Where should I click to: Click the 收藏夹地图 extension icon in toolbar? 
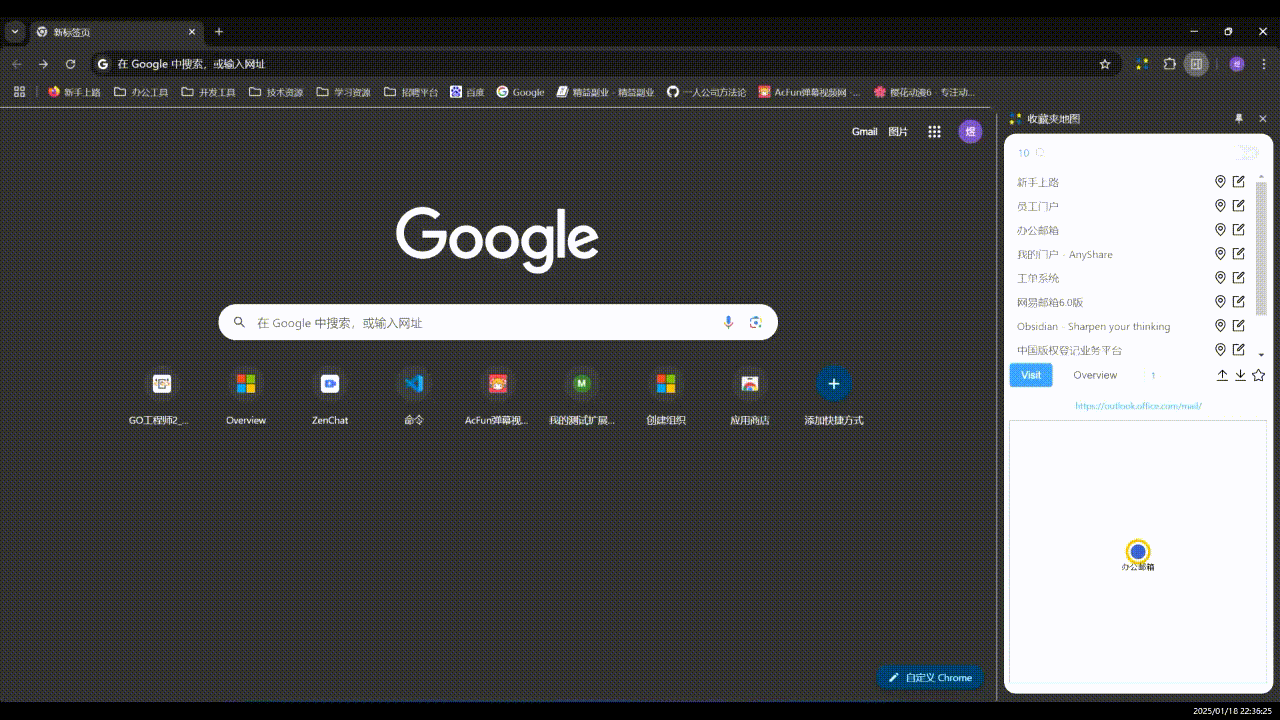point(1141,64)
